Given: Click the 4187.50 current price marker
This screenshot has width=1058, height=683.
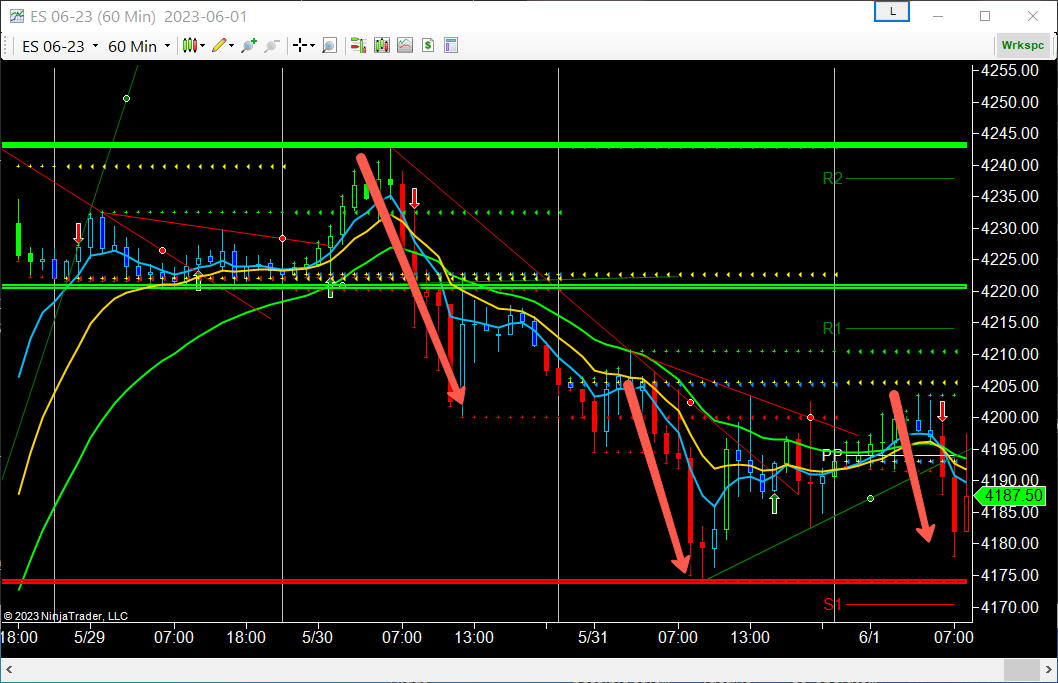Looking at the screenshot, I should pyautogui.click(x=1009, y=495).
